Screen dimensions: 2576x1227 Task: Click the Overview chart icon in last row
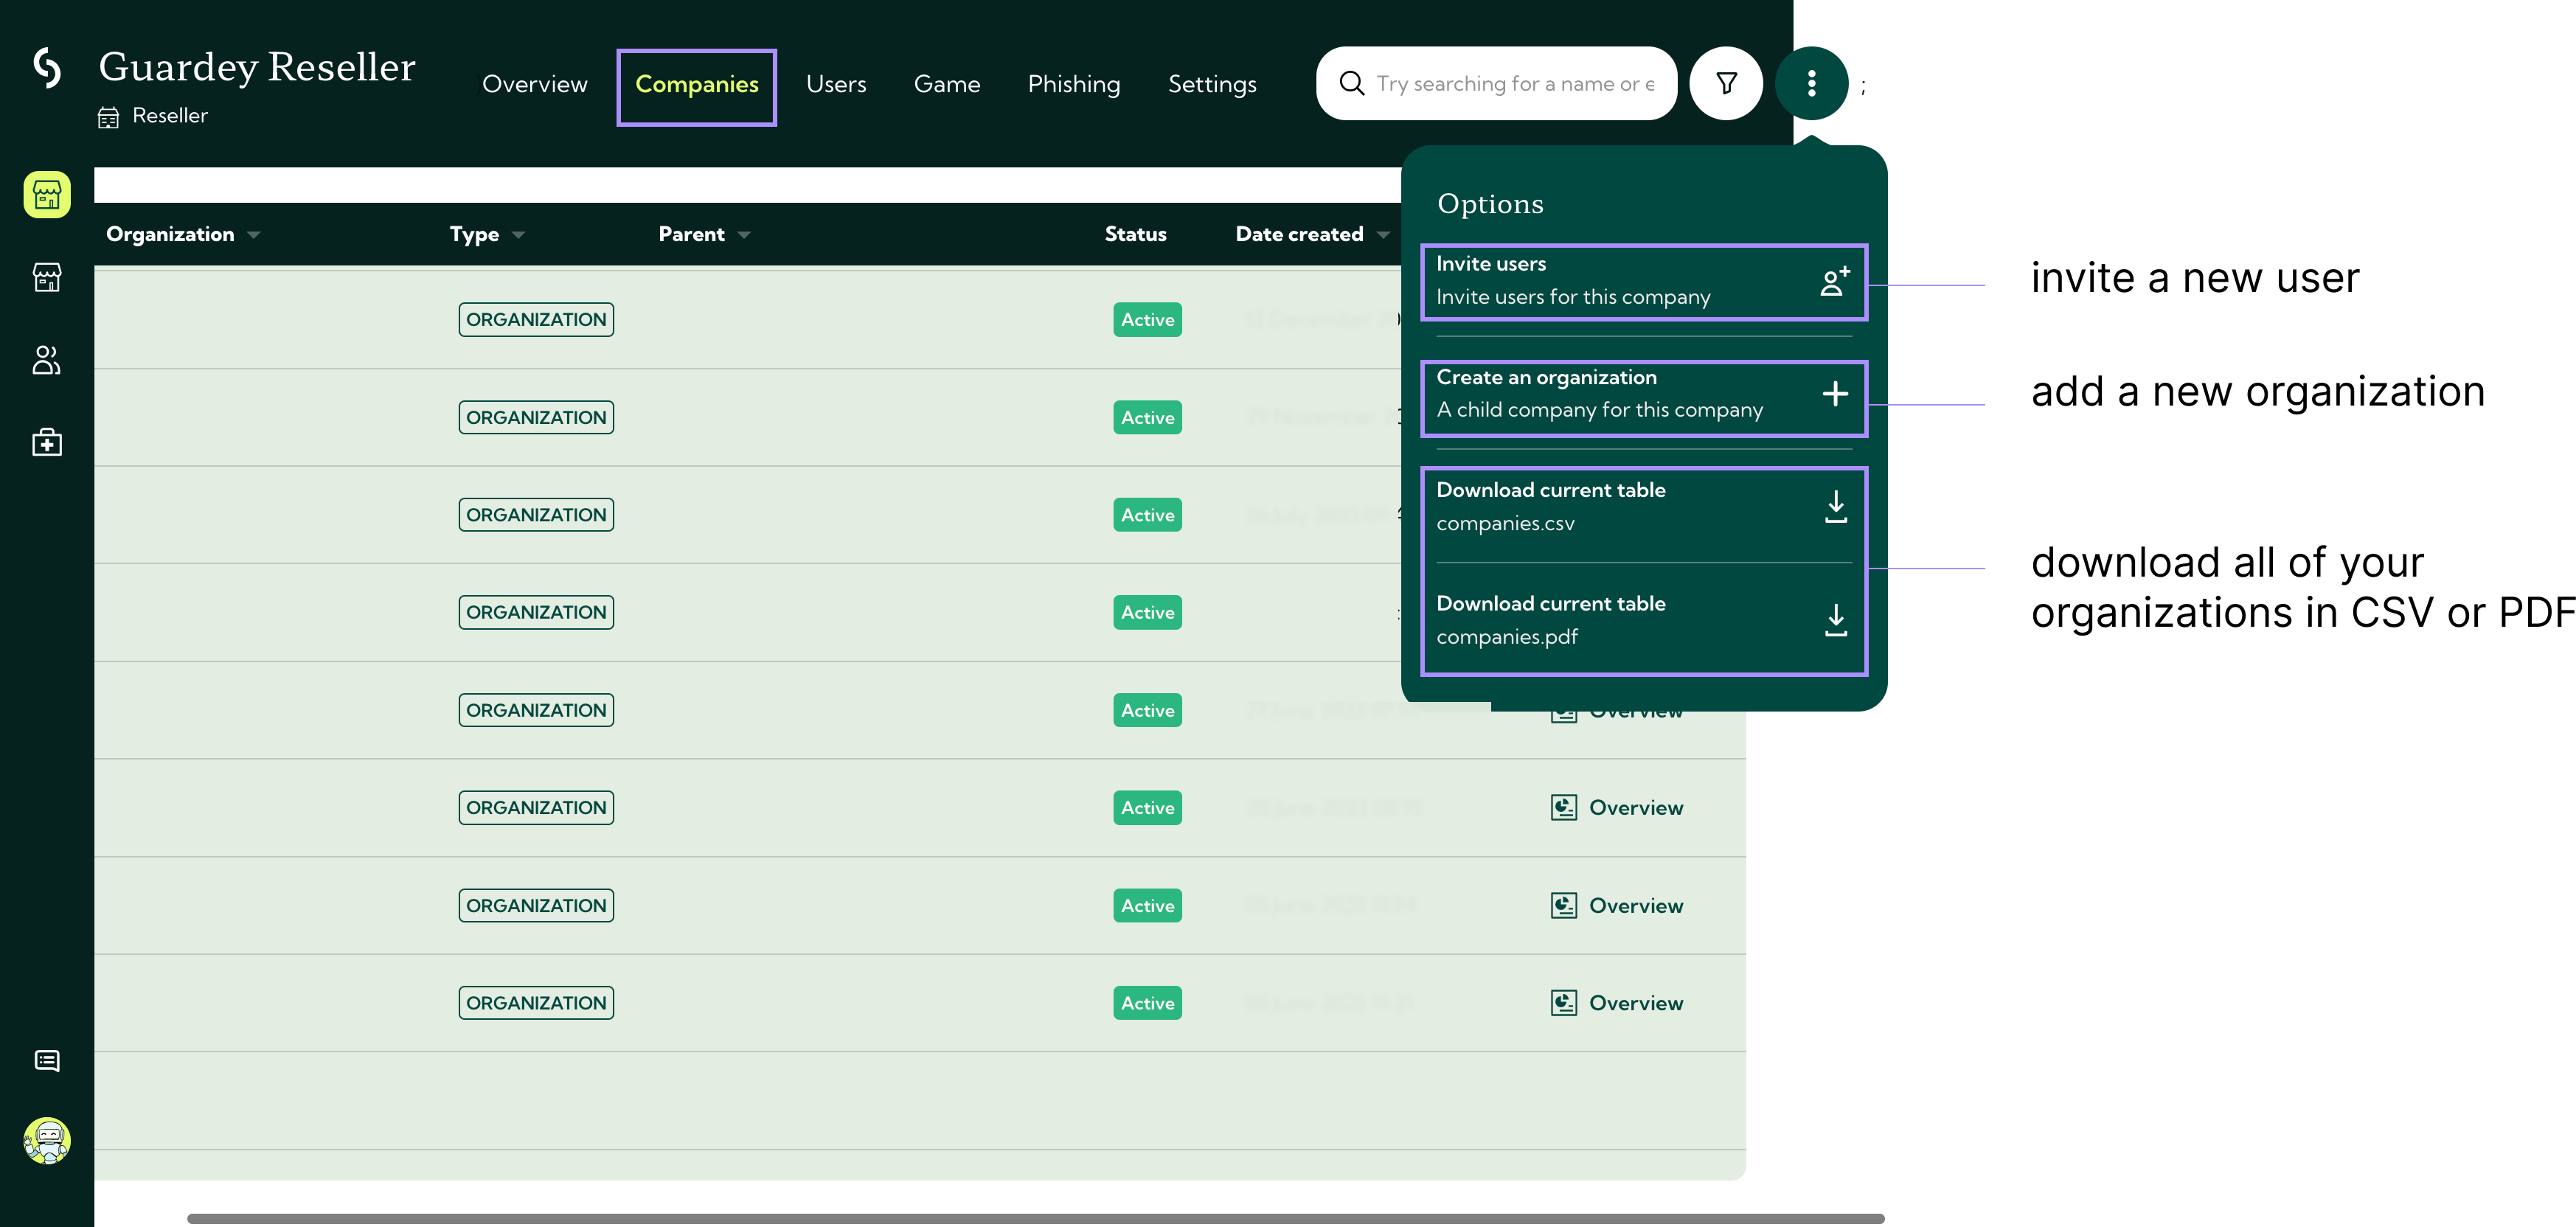click(1563, 1003)
